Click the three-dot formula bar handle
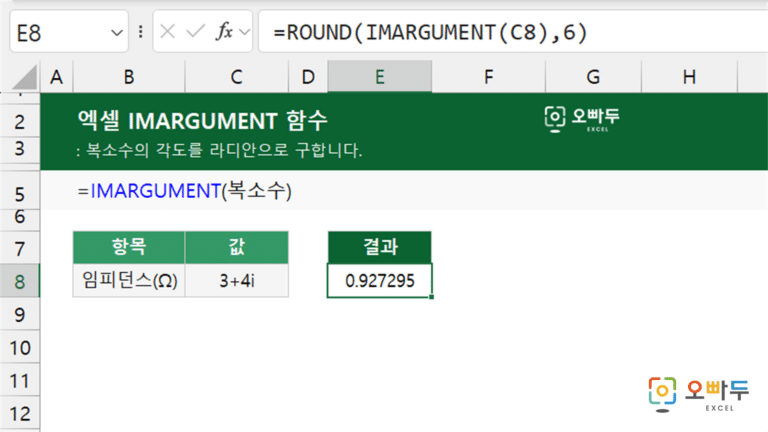This screenshot has width=768, height=432. tap(141, 32)
